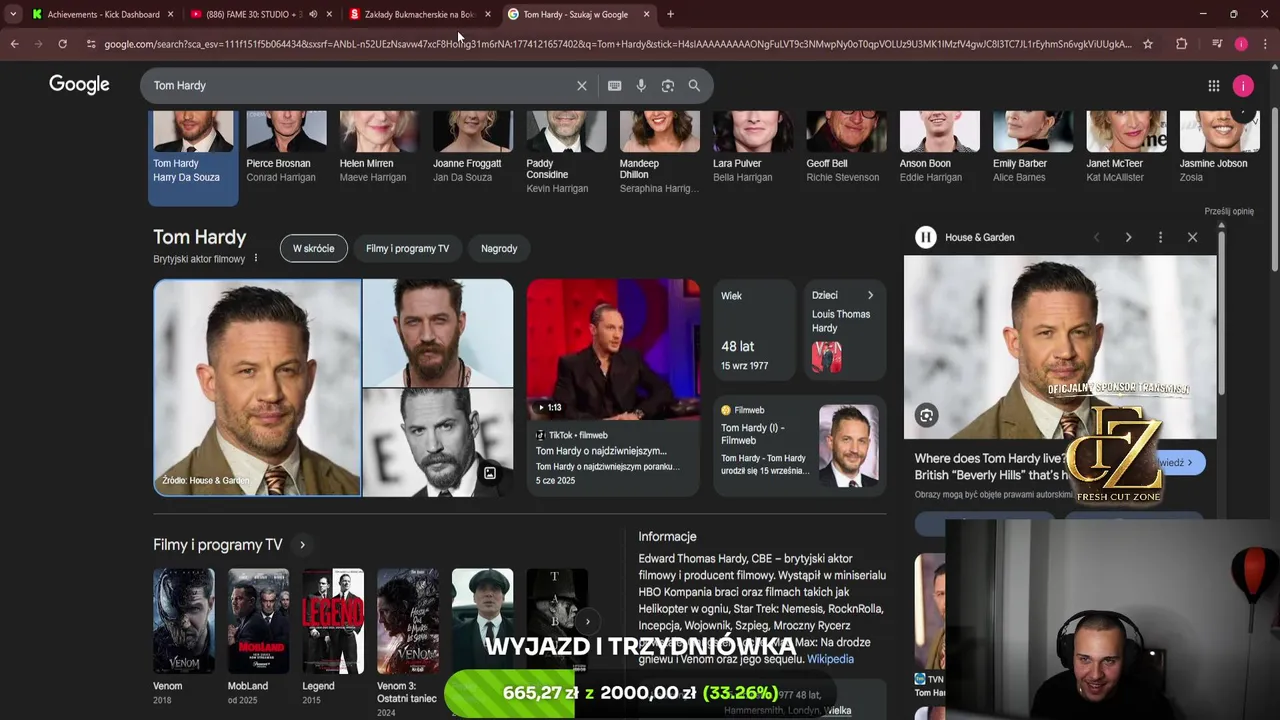This screenshot has width=1280, height=720.
Task: Click the Prześlij opinię feedback link
Action: [x=1229, y=211]
